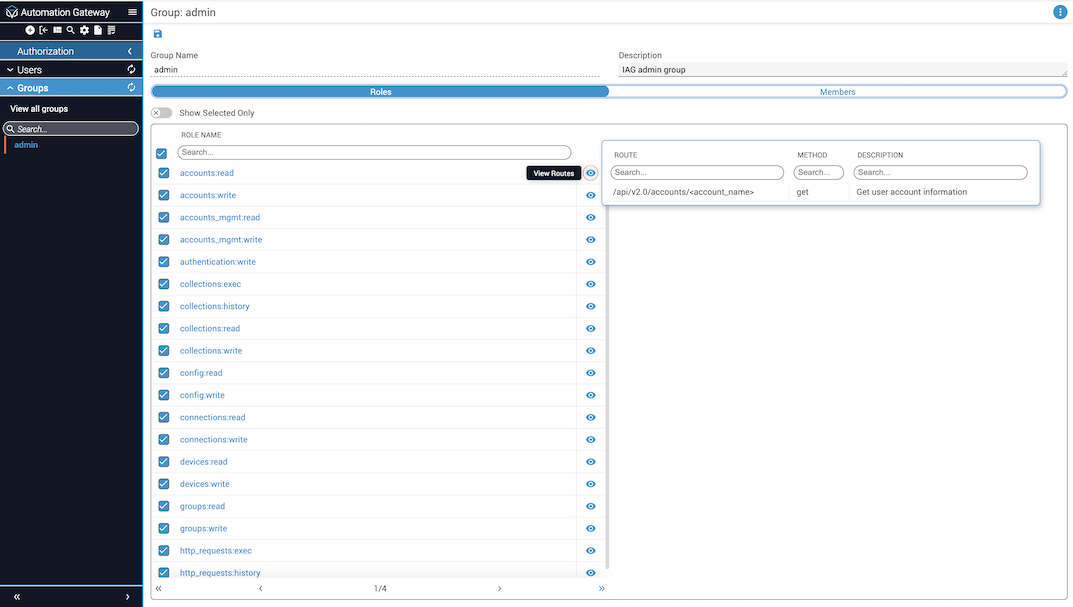View routes for accounts_mgmt:write role
The height and width of the screenshot is (607, 1073).
point(591,240)
